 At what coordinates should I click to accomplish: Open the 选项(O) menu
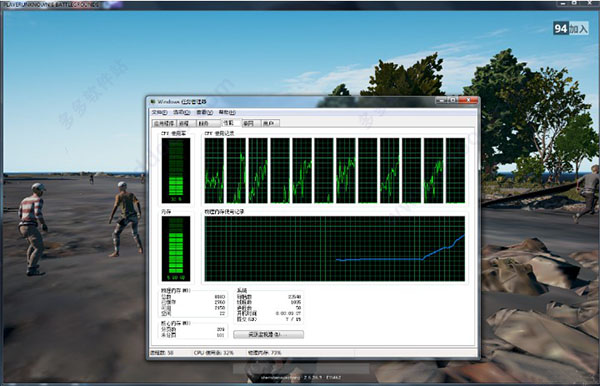pos(181,112)
